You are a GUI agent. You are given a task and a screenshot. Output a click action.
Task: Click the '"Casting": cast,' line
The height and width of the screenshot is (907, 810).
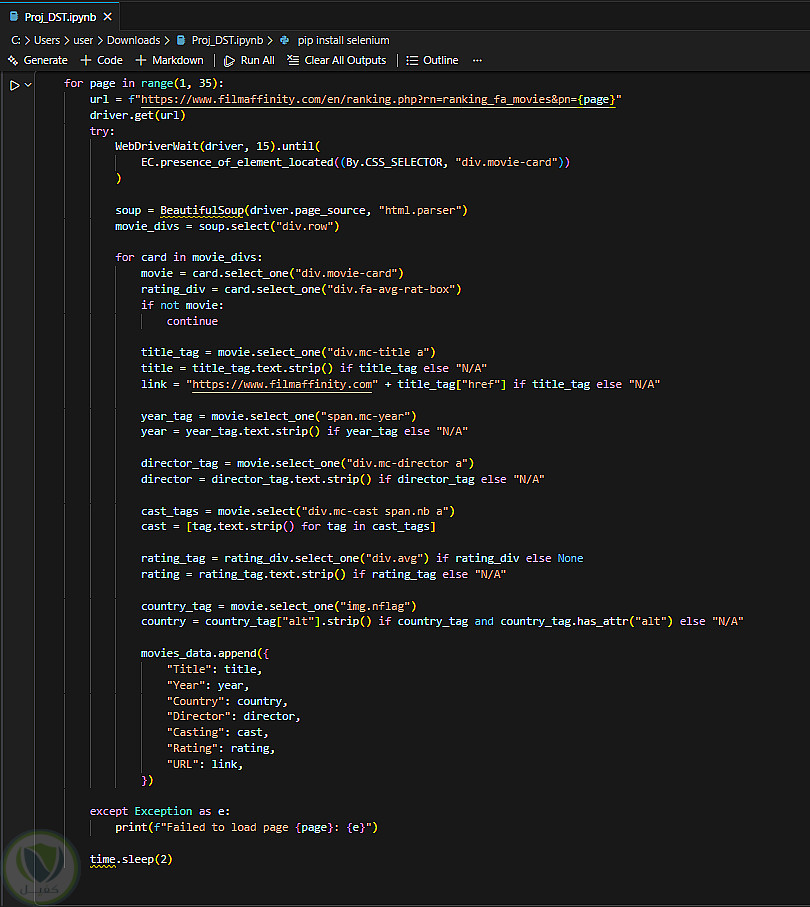(218, 732)
